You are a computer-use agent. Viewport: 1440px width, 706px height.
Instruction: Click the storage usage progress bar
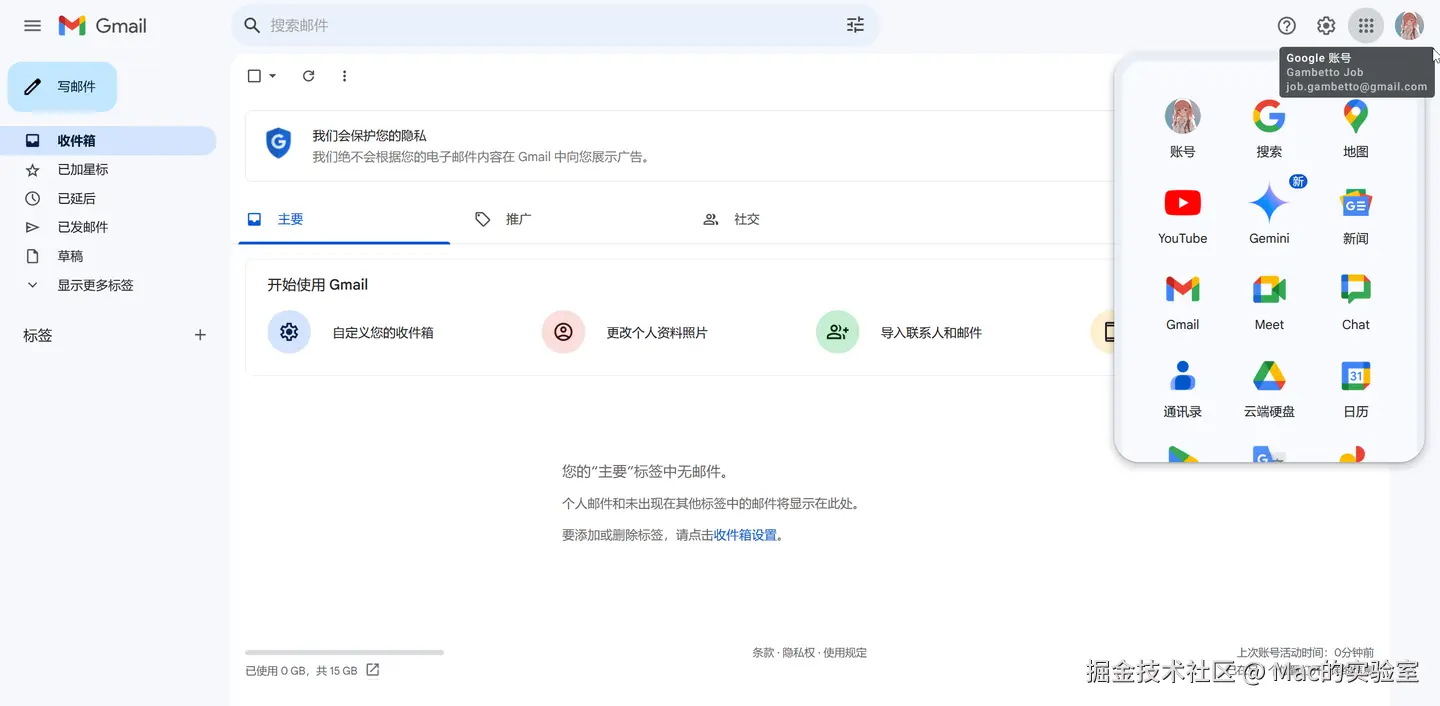click(x=344, y=652)
